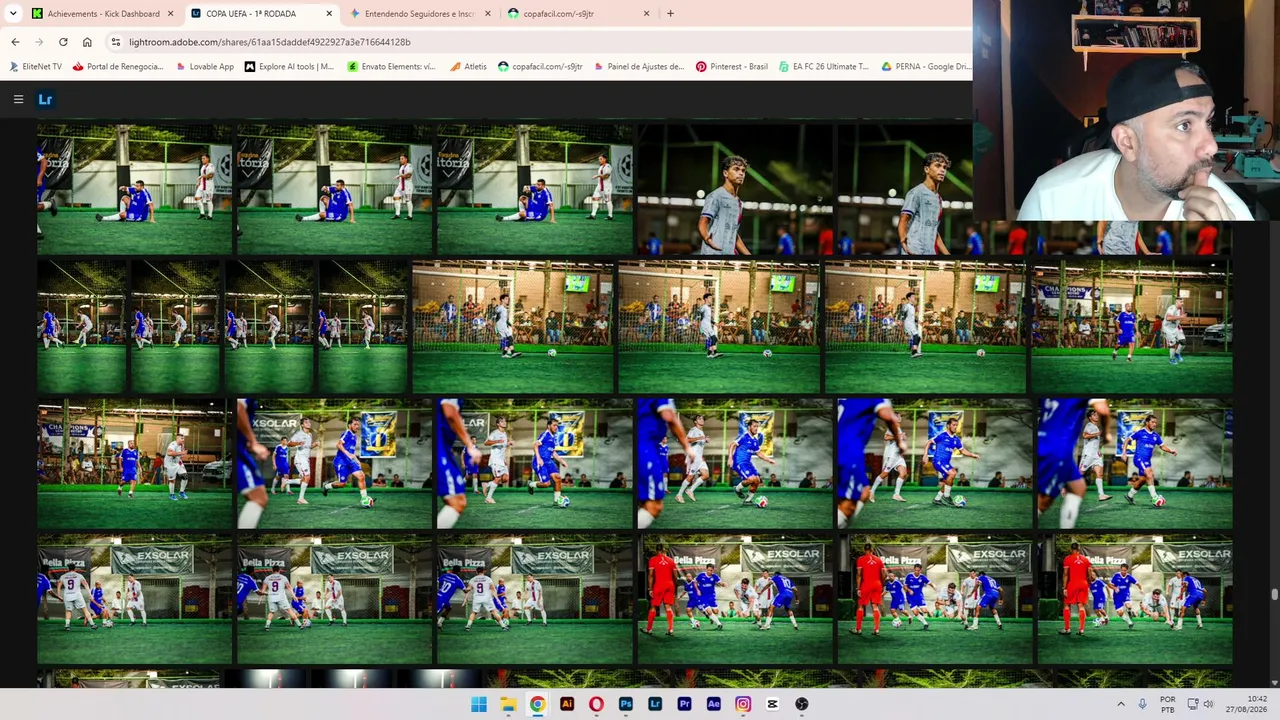
Task: Open the Atletis bookmark
Action: pyautogui.click(x=468, y=67)
